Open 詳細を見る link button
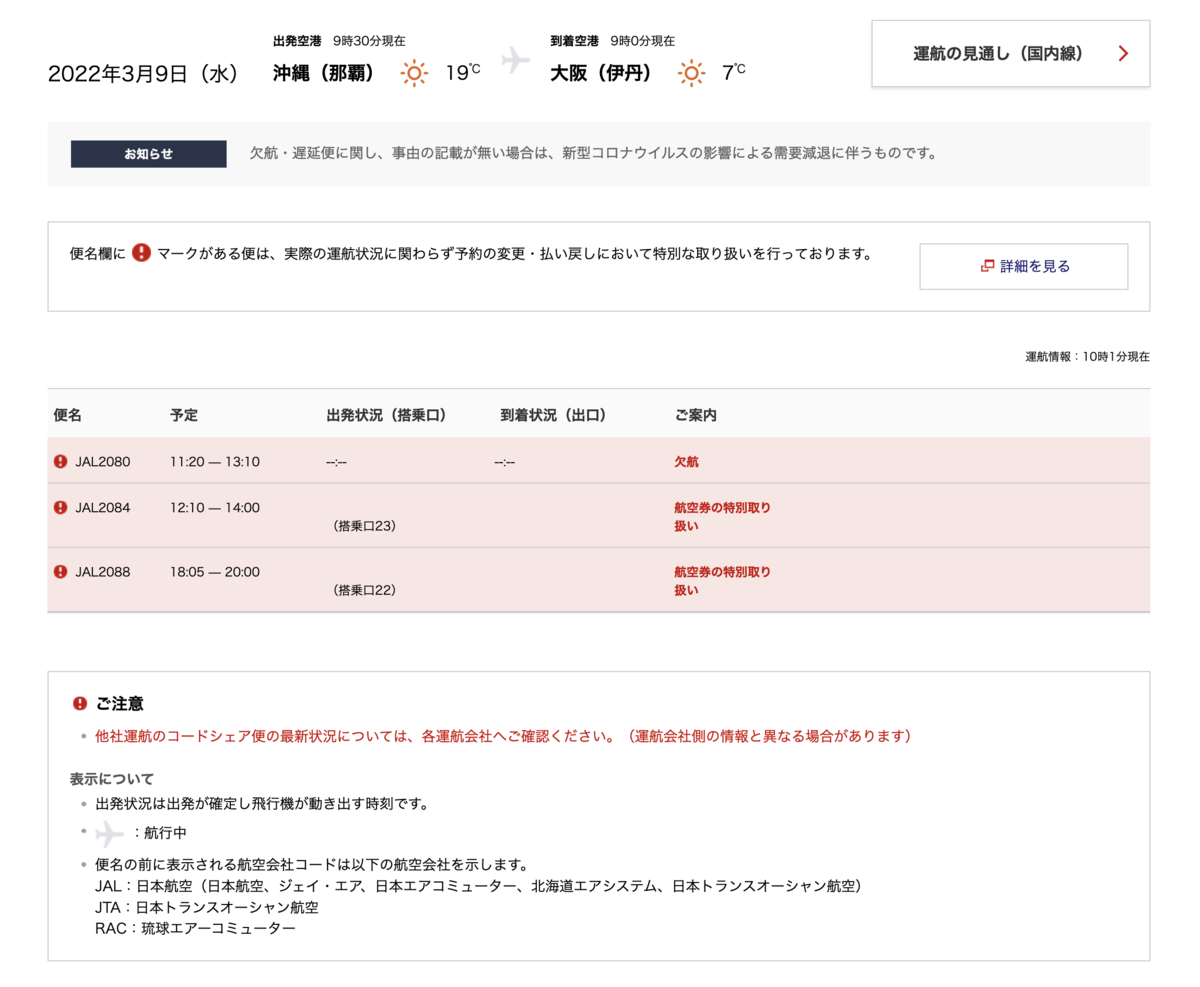The image size is (1200, 987). point(1023,266)
